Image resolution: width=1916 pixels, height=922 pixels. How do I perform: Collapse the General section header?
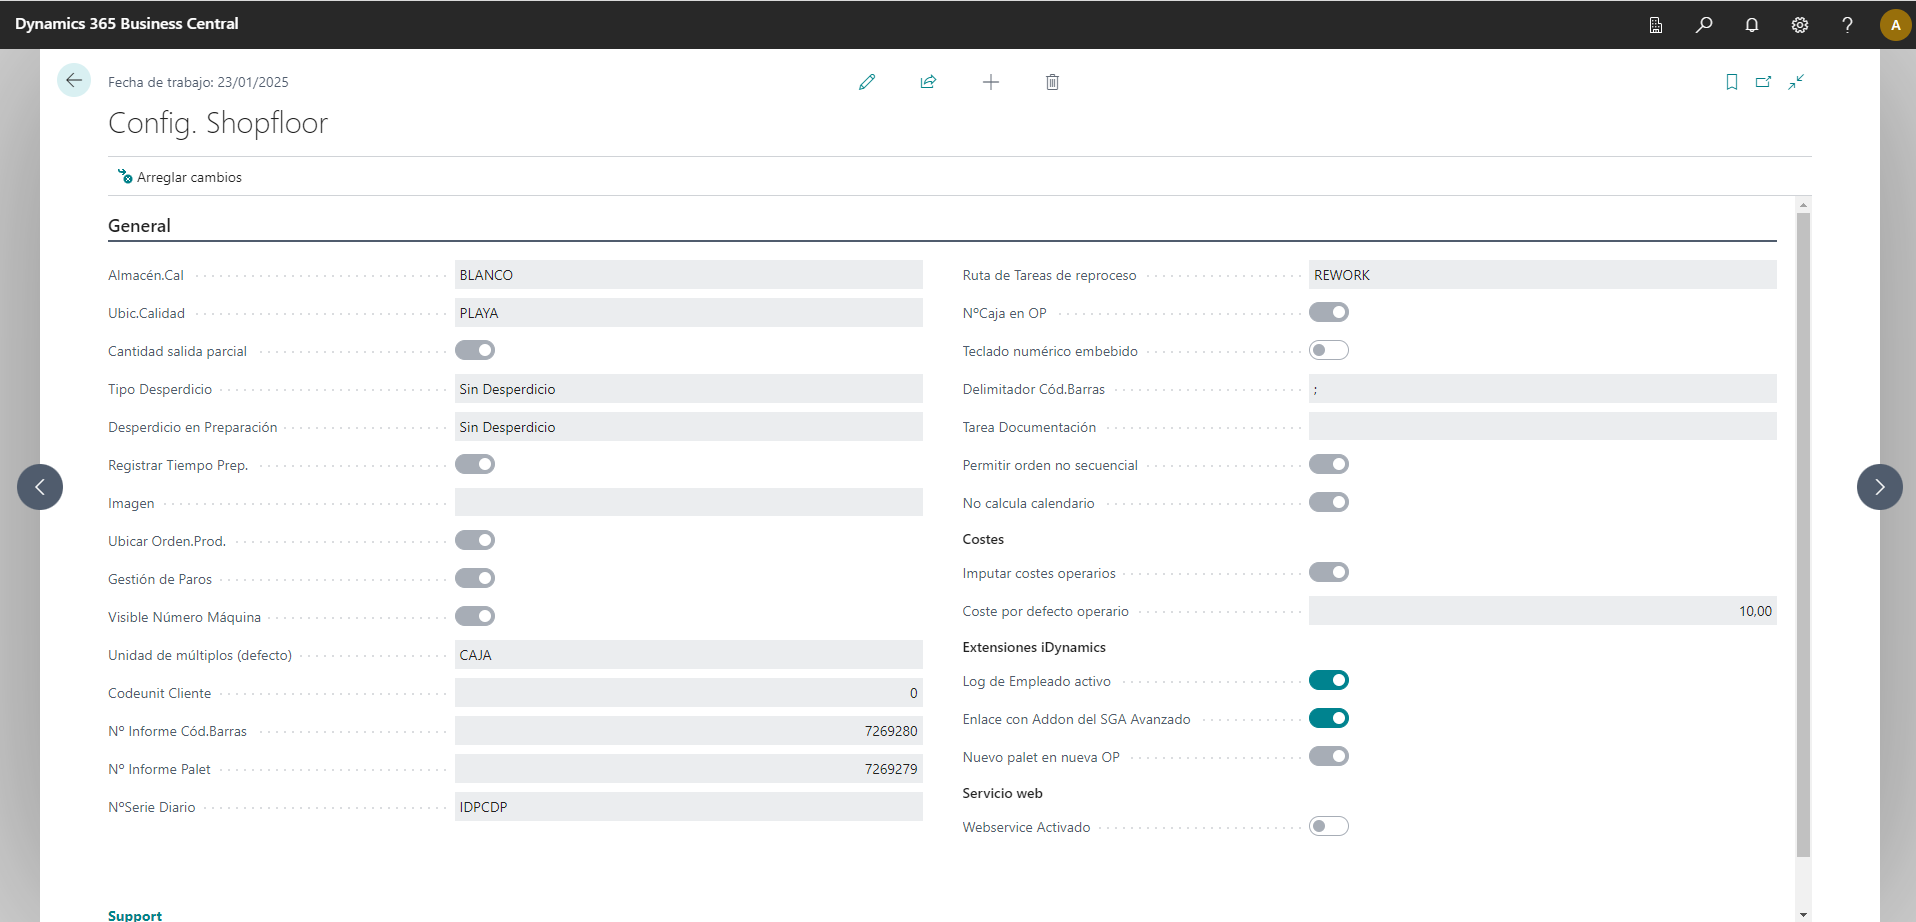pos(139,226)
